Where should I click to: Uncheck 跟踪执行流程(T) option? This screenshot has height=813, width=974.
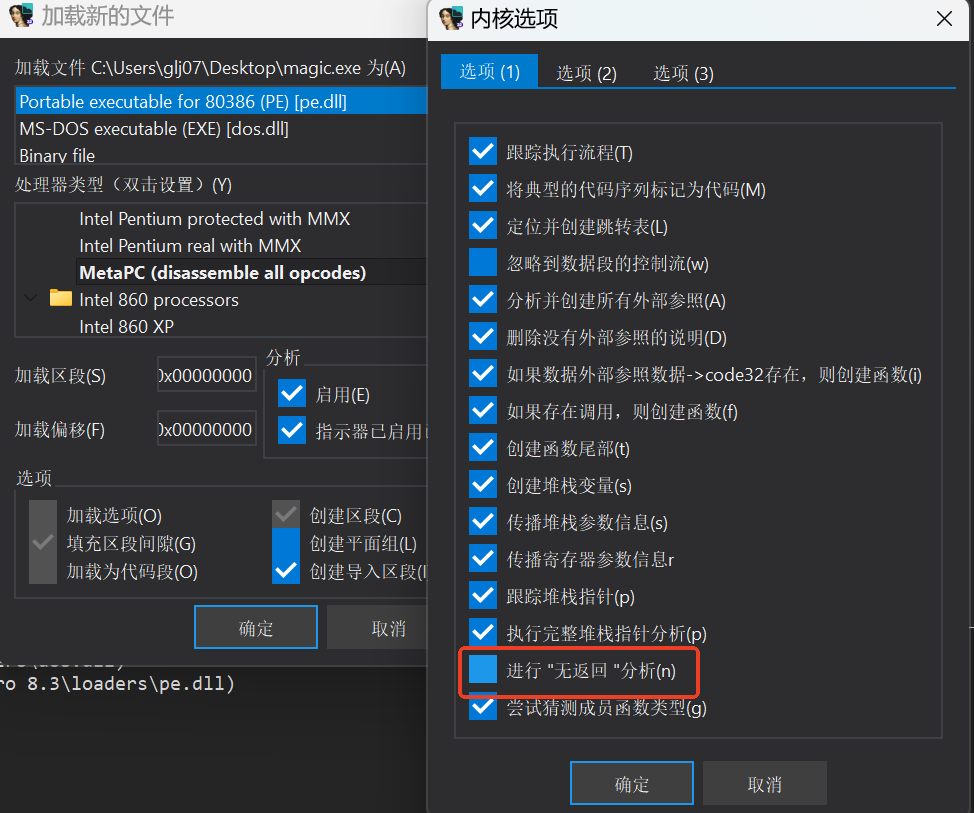coord(483,152)
